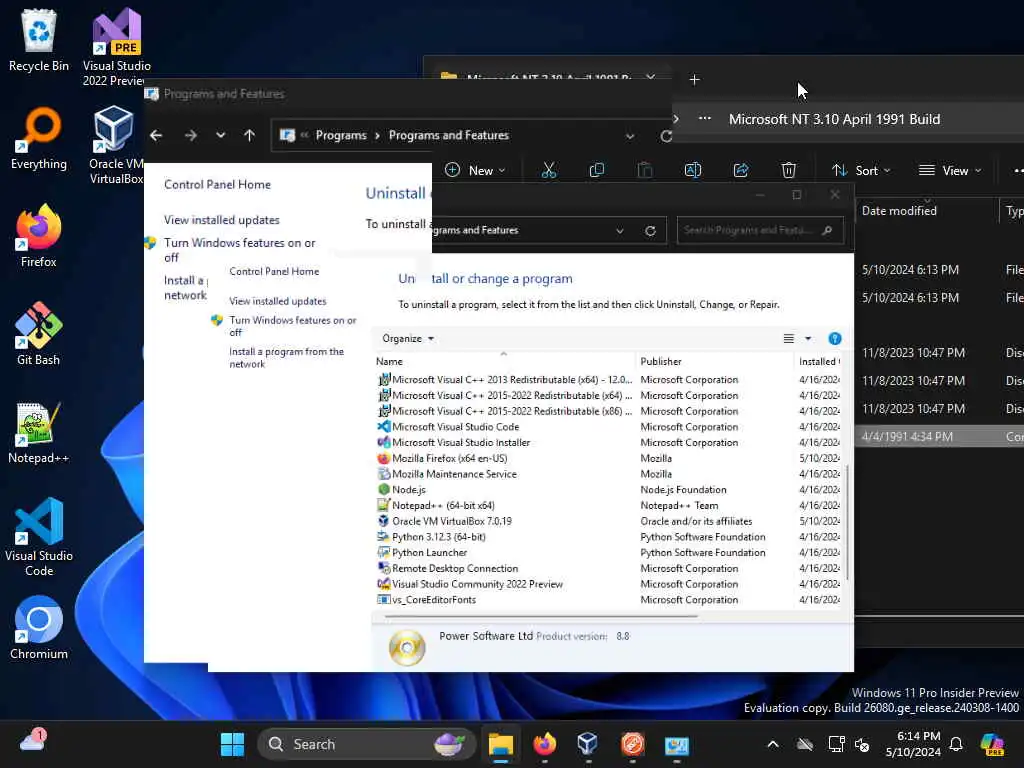Click the Delete trash icon in File Explorer
Screen dimensions: 1024x768
[788, 170]
